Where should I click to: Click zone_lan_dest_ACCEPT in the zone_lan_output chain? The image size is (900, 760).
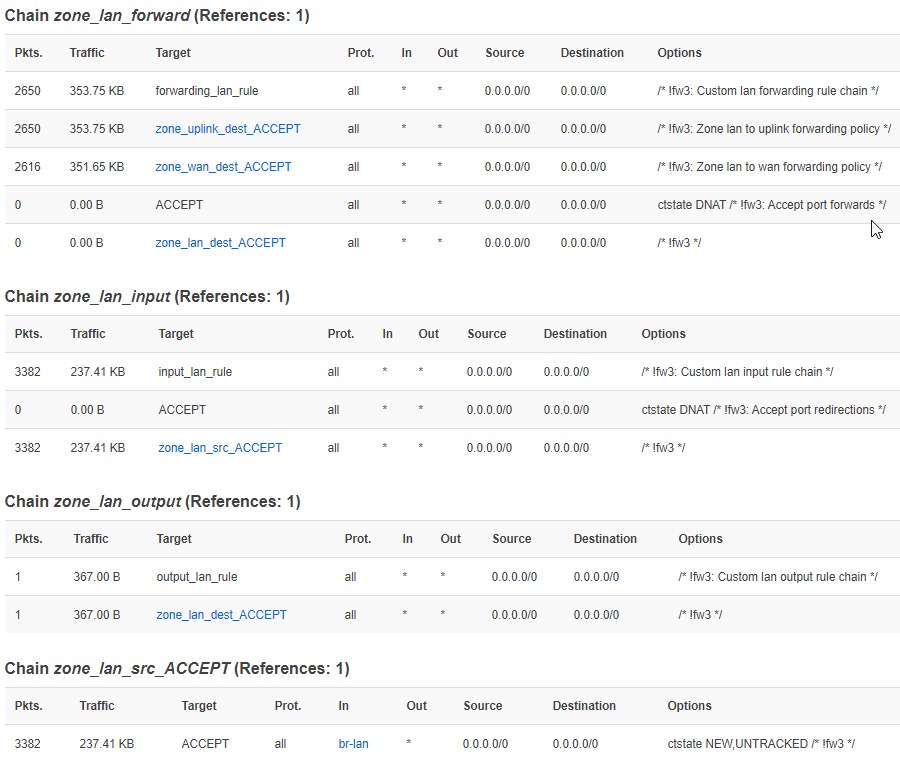221,615
